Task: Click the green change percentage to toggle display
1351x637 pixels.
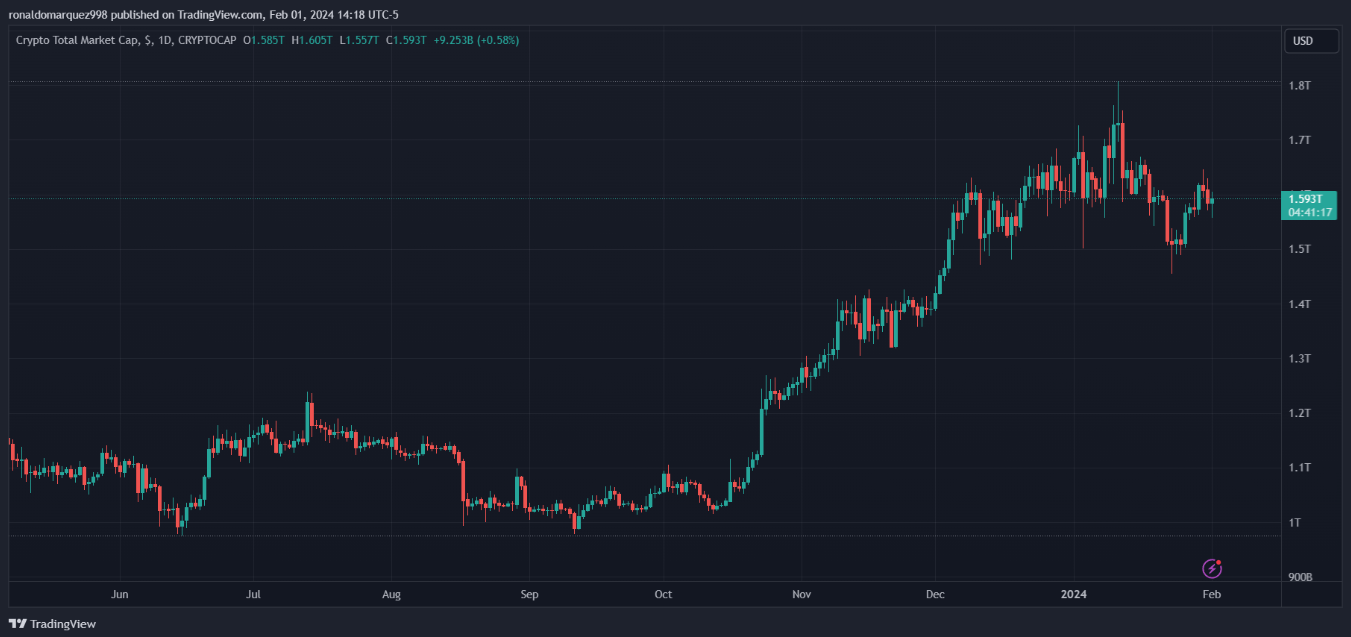Action: (x=495, y=41)
